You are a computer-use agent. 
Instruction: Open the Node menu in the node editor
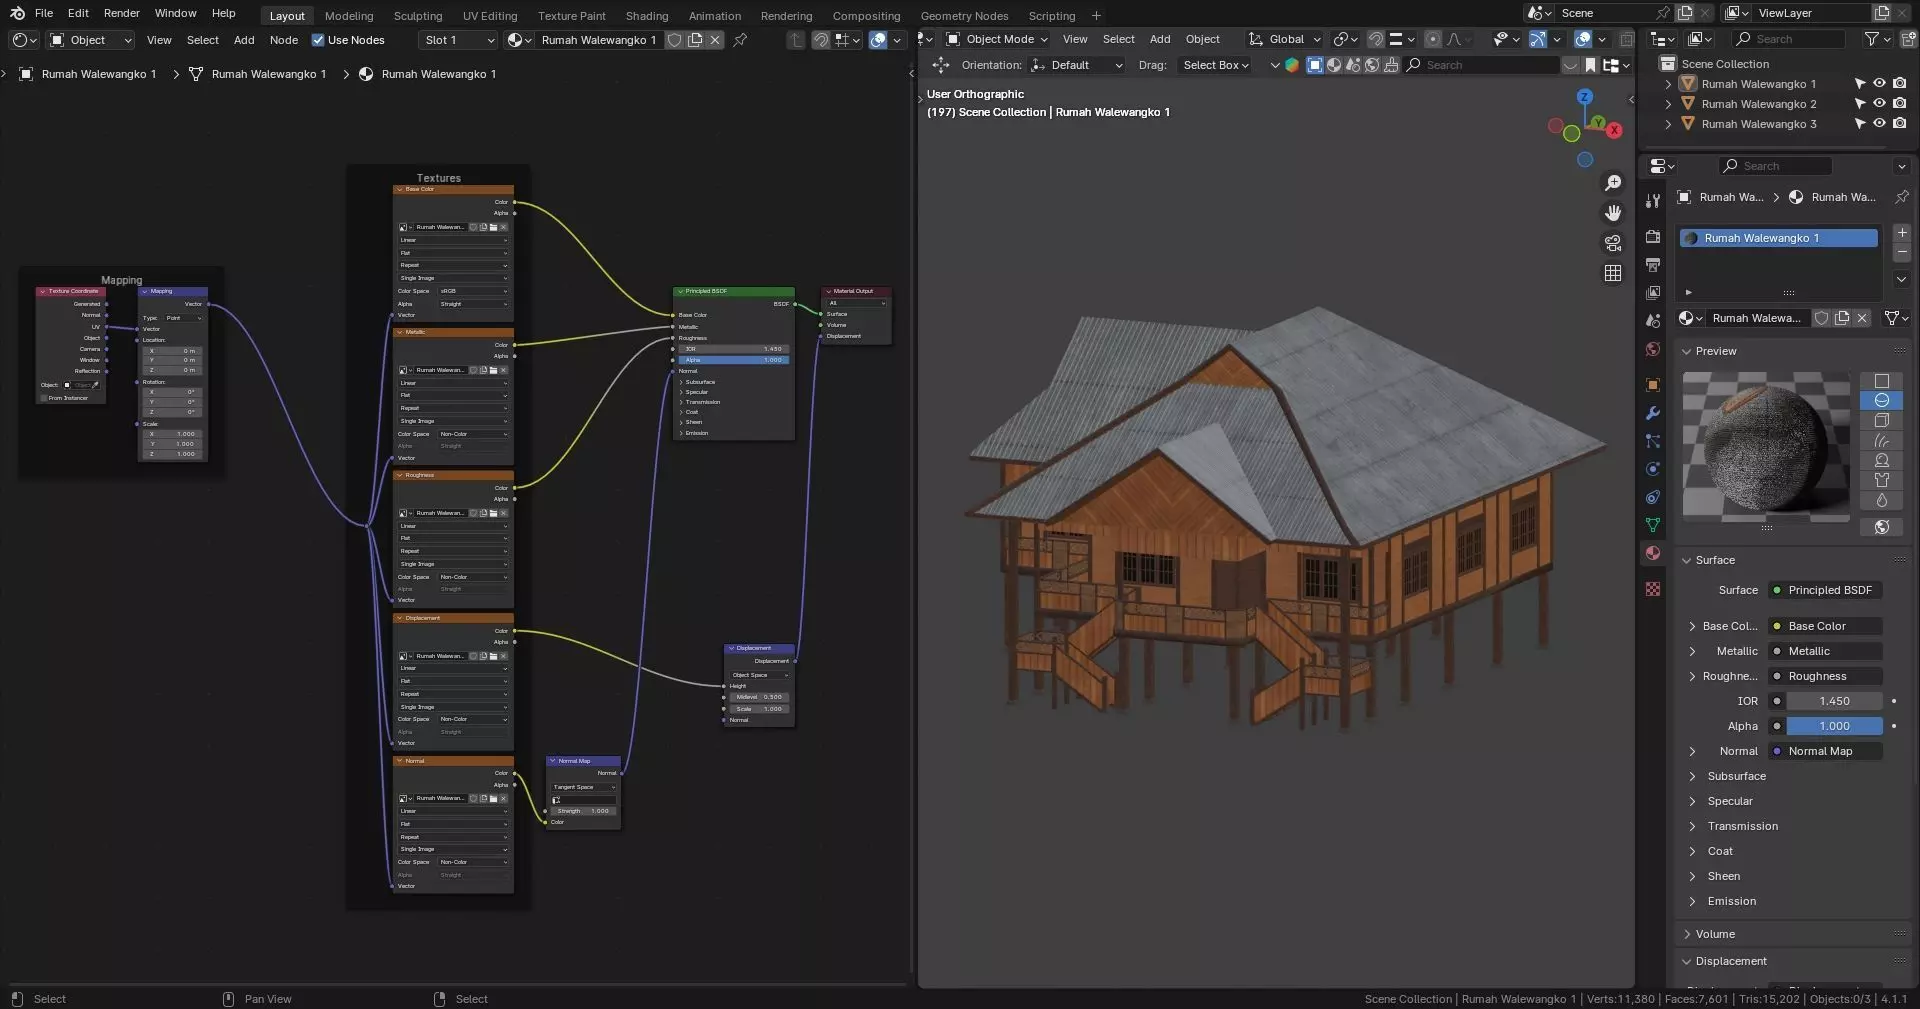[x=284, y=40]
